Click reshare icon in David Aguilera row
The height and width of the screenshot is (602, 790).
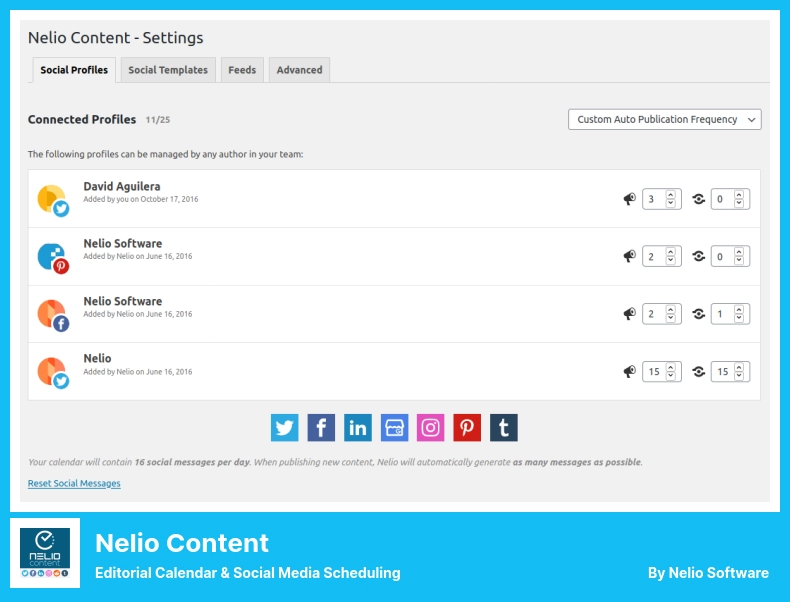[x=698, y=199]
